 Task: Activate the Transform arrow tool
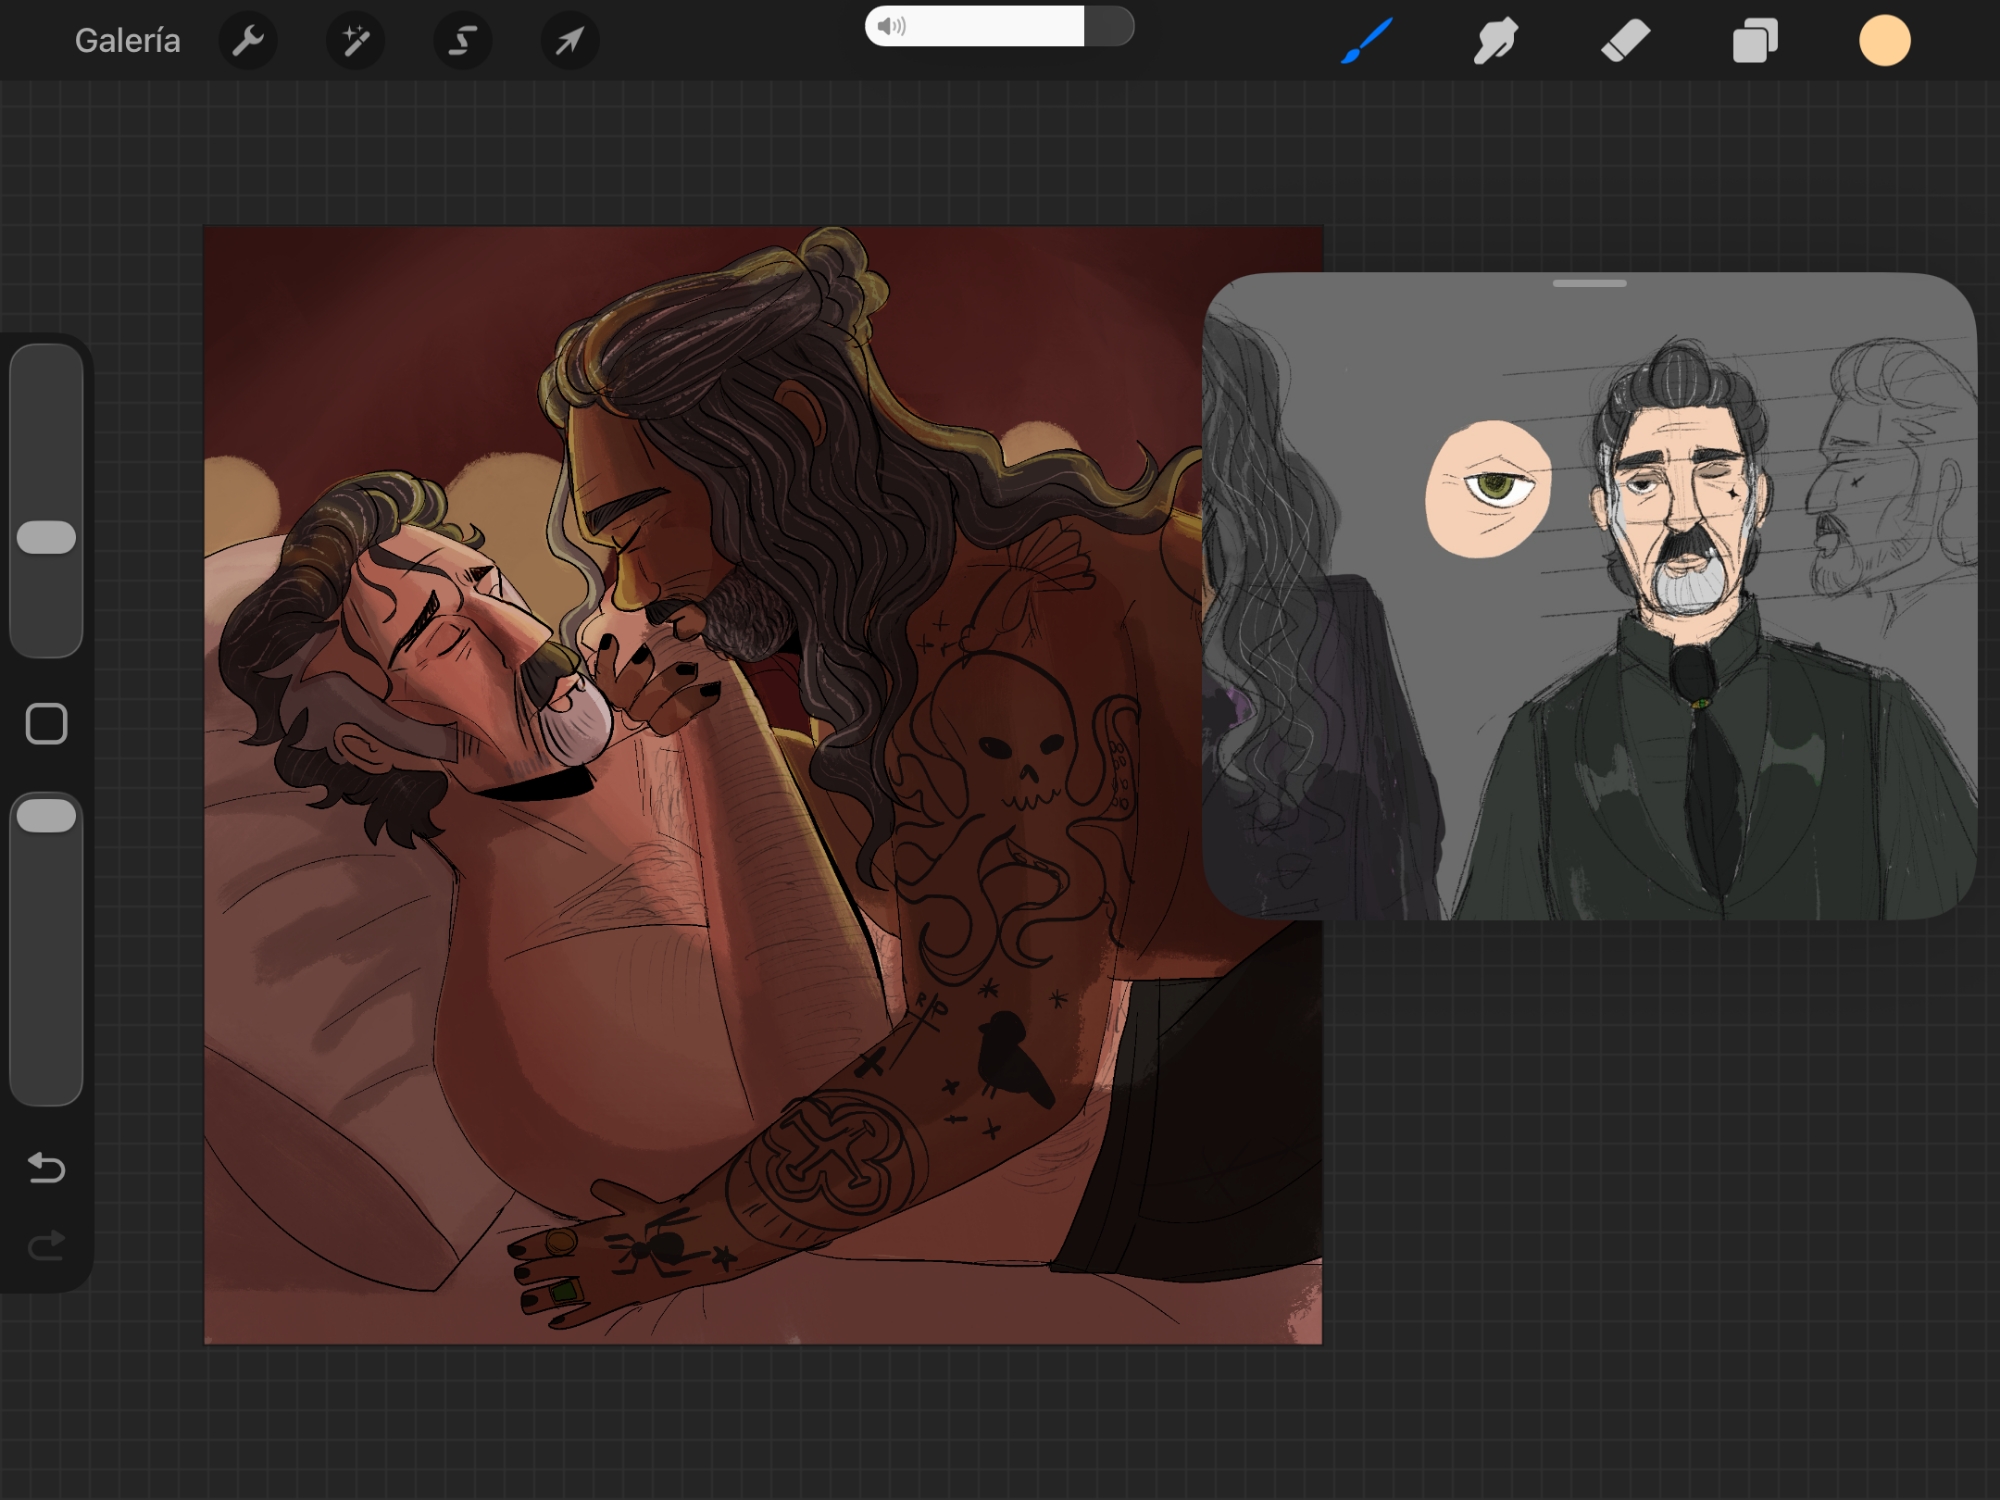569,41
